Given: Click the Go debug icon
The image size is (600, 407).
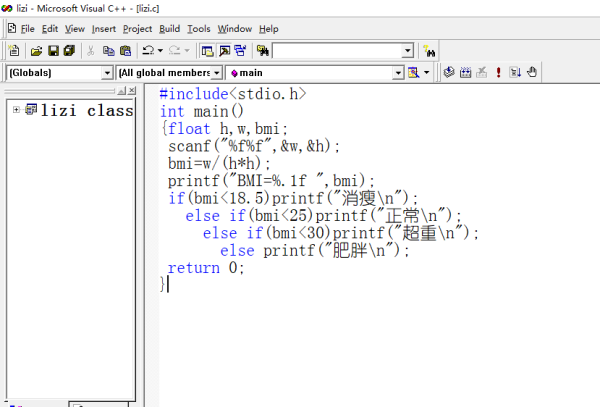Looking at the screenshot, I should pos(515,72).
